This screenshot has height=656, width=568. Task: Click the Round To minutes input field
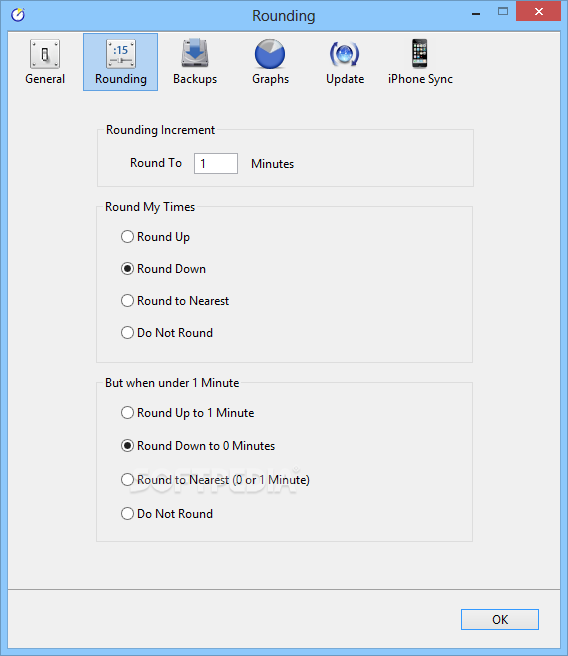pos(216,163)
